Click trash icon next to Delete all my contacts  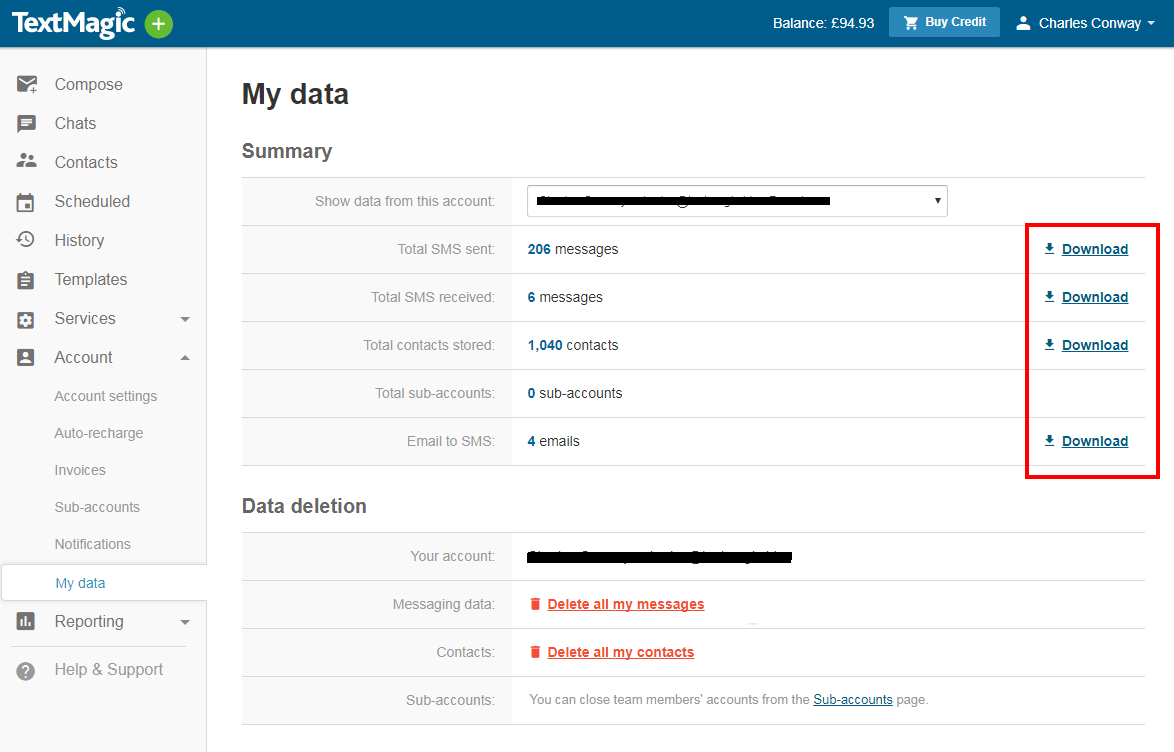point(535,652)
